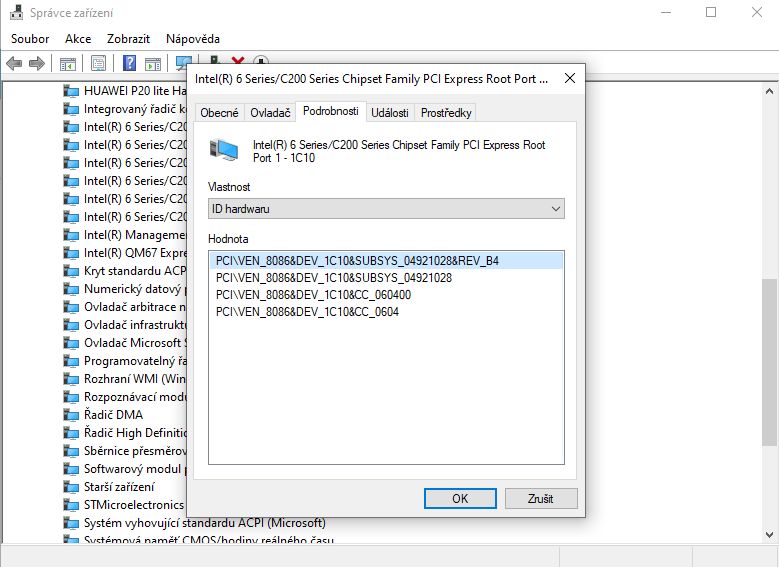The width and height of the screenshot is (779, 567).
Task: Switch to the Prostředky tab
Action: pyautogui.click(x=446, y=113)
